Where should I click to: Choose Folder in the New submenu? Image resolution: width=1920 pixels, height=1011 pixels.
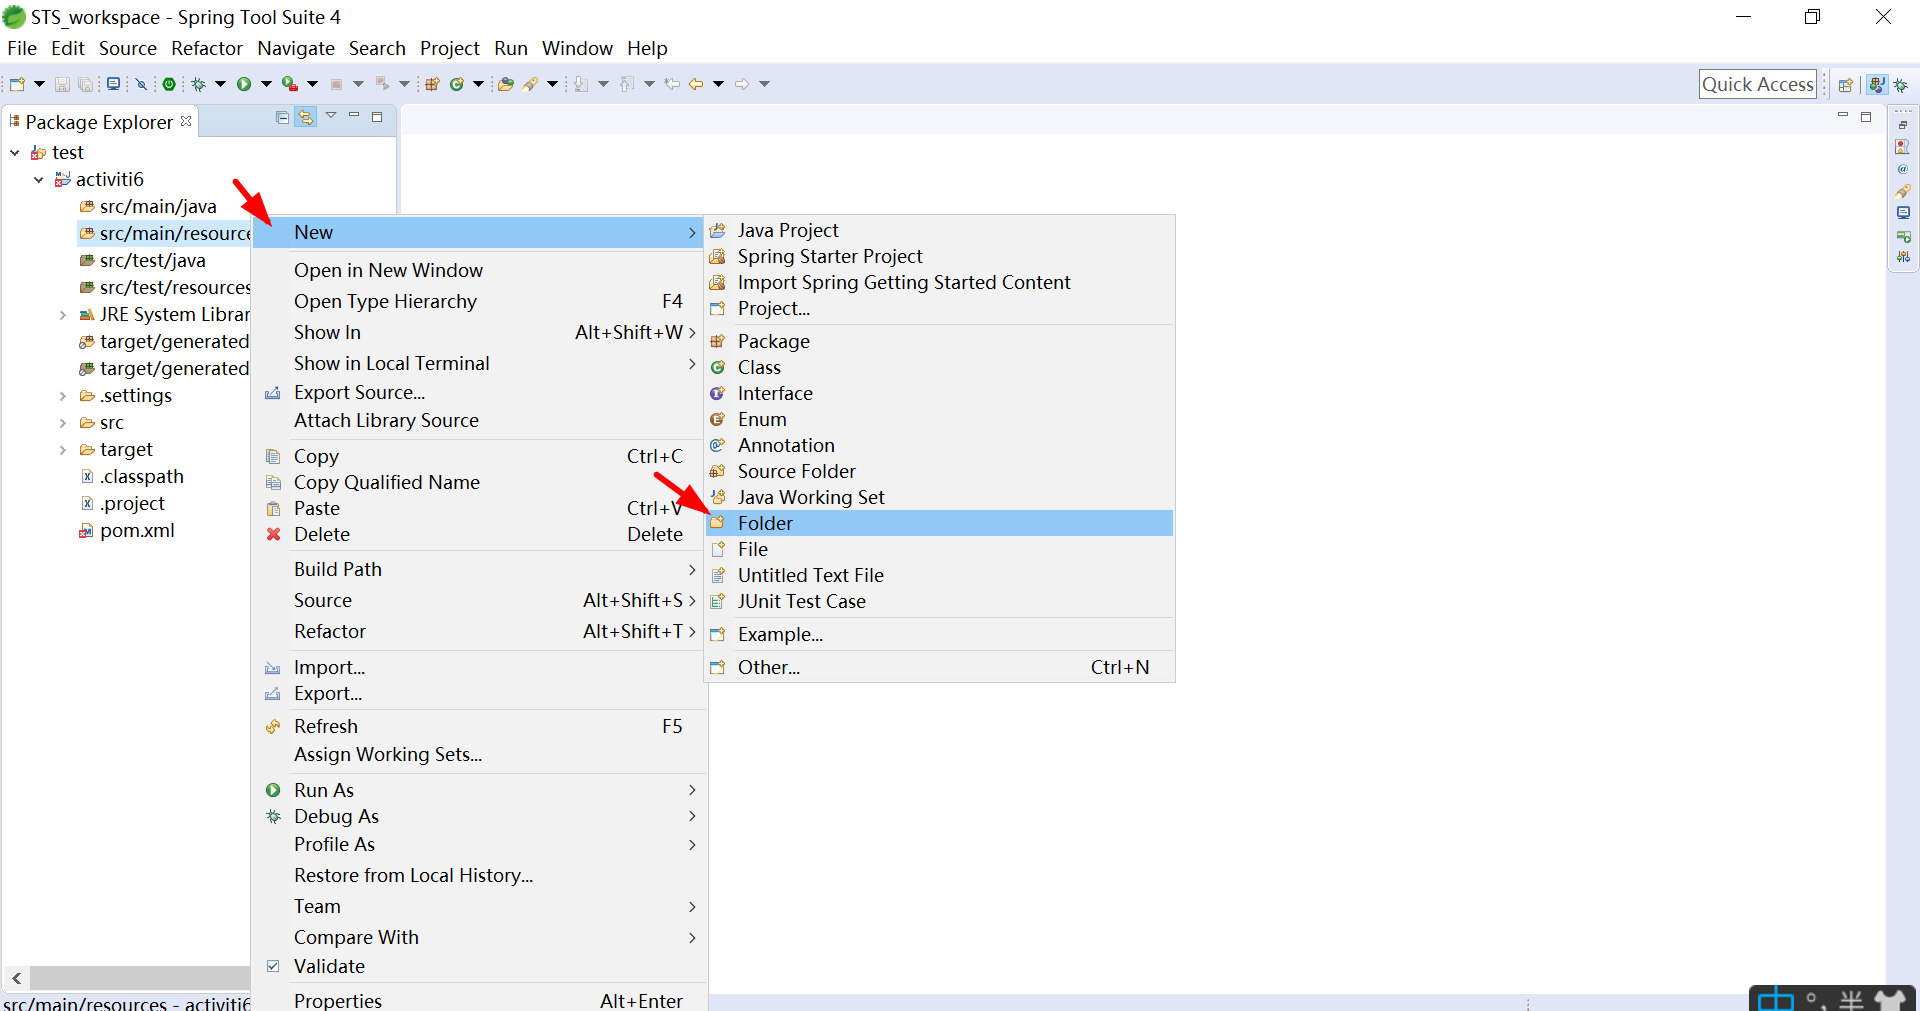click(939, 523)
